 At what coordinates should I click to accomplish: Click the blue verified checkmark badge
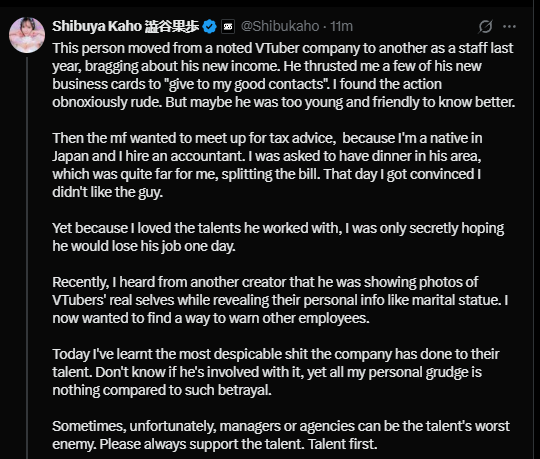click(x=209, y=27)
